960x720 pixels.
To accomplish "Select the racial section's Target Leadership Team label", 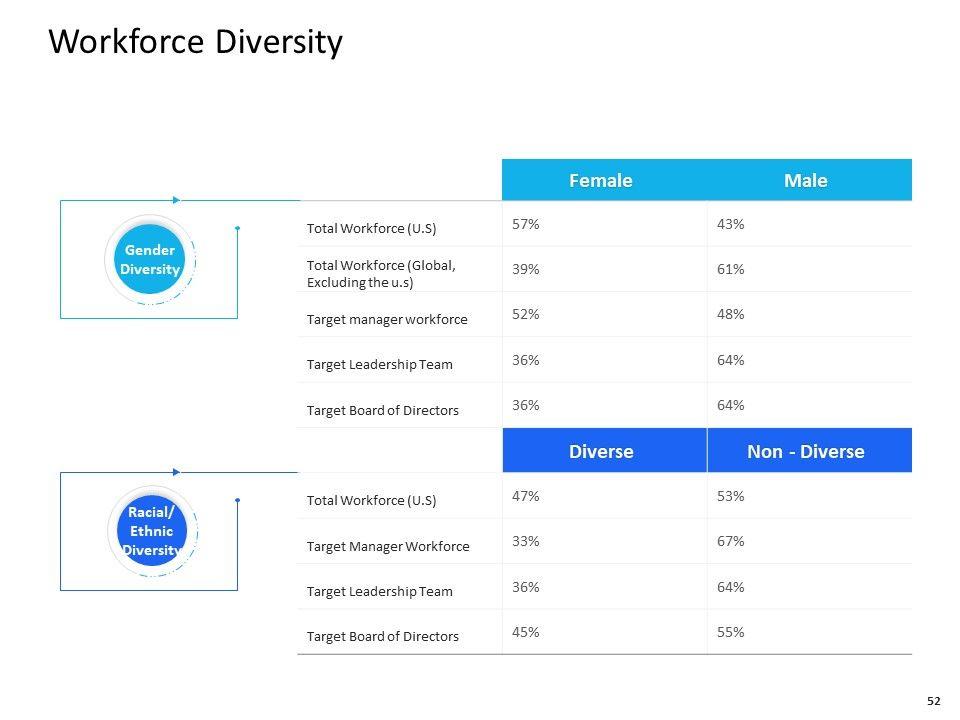I will (x=380, y=591).
